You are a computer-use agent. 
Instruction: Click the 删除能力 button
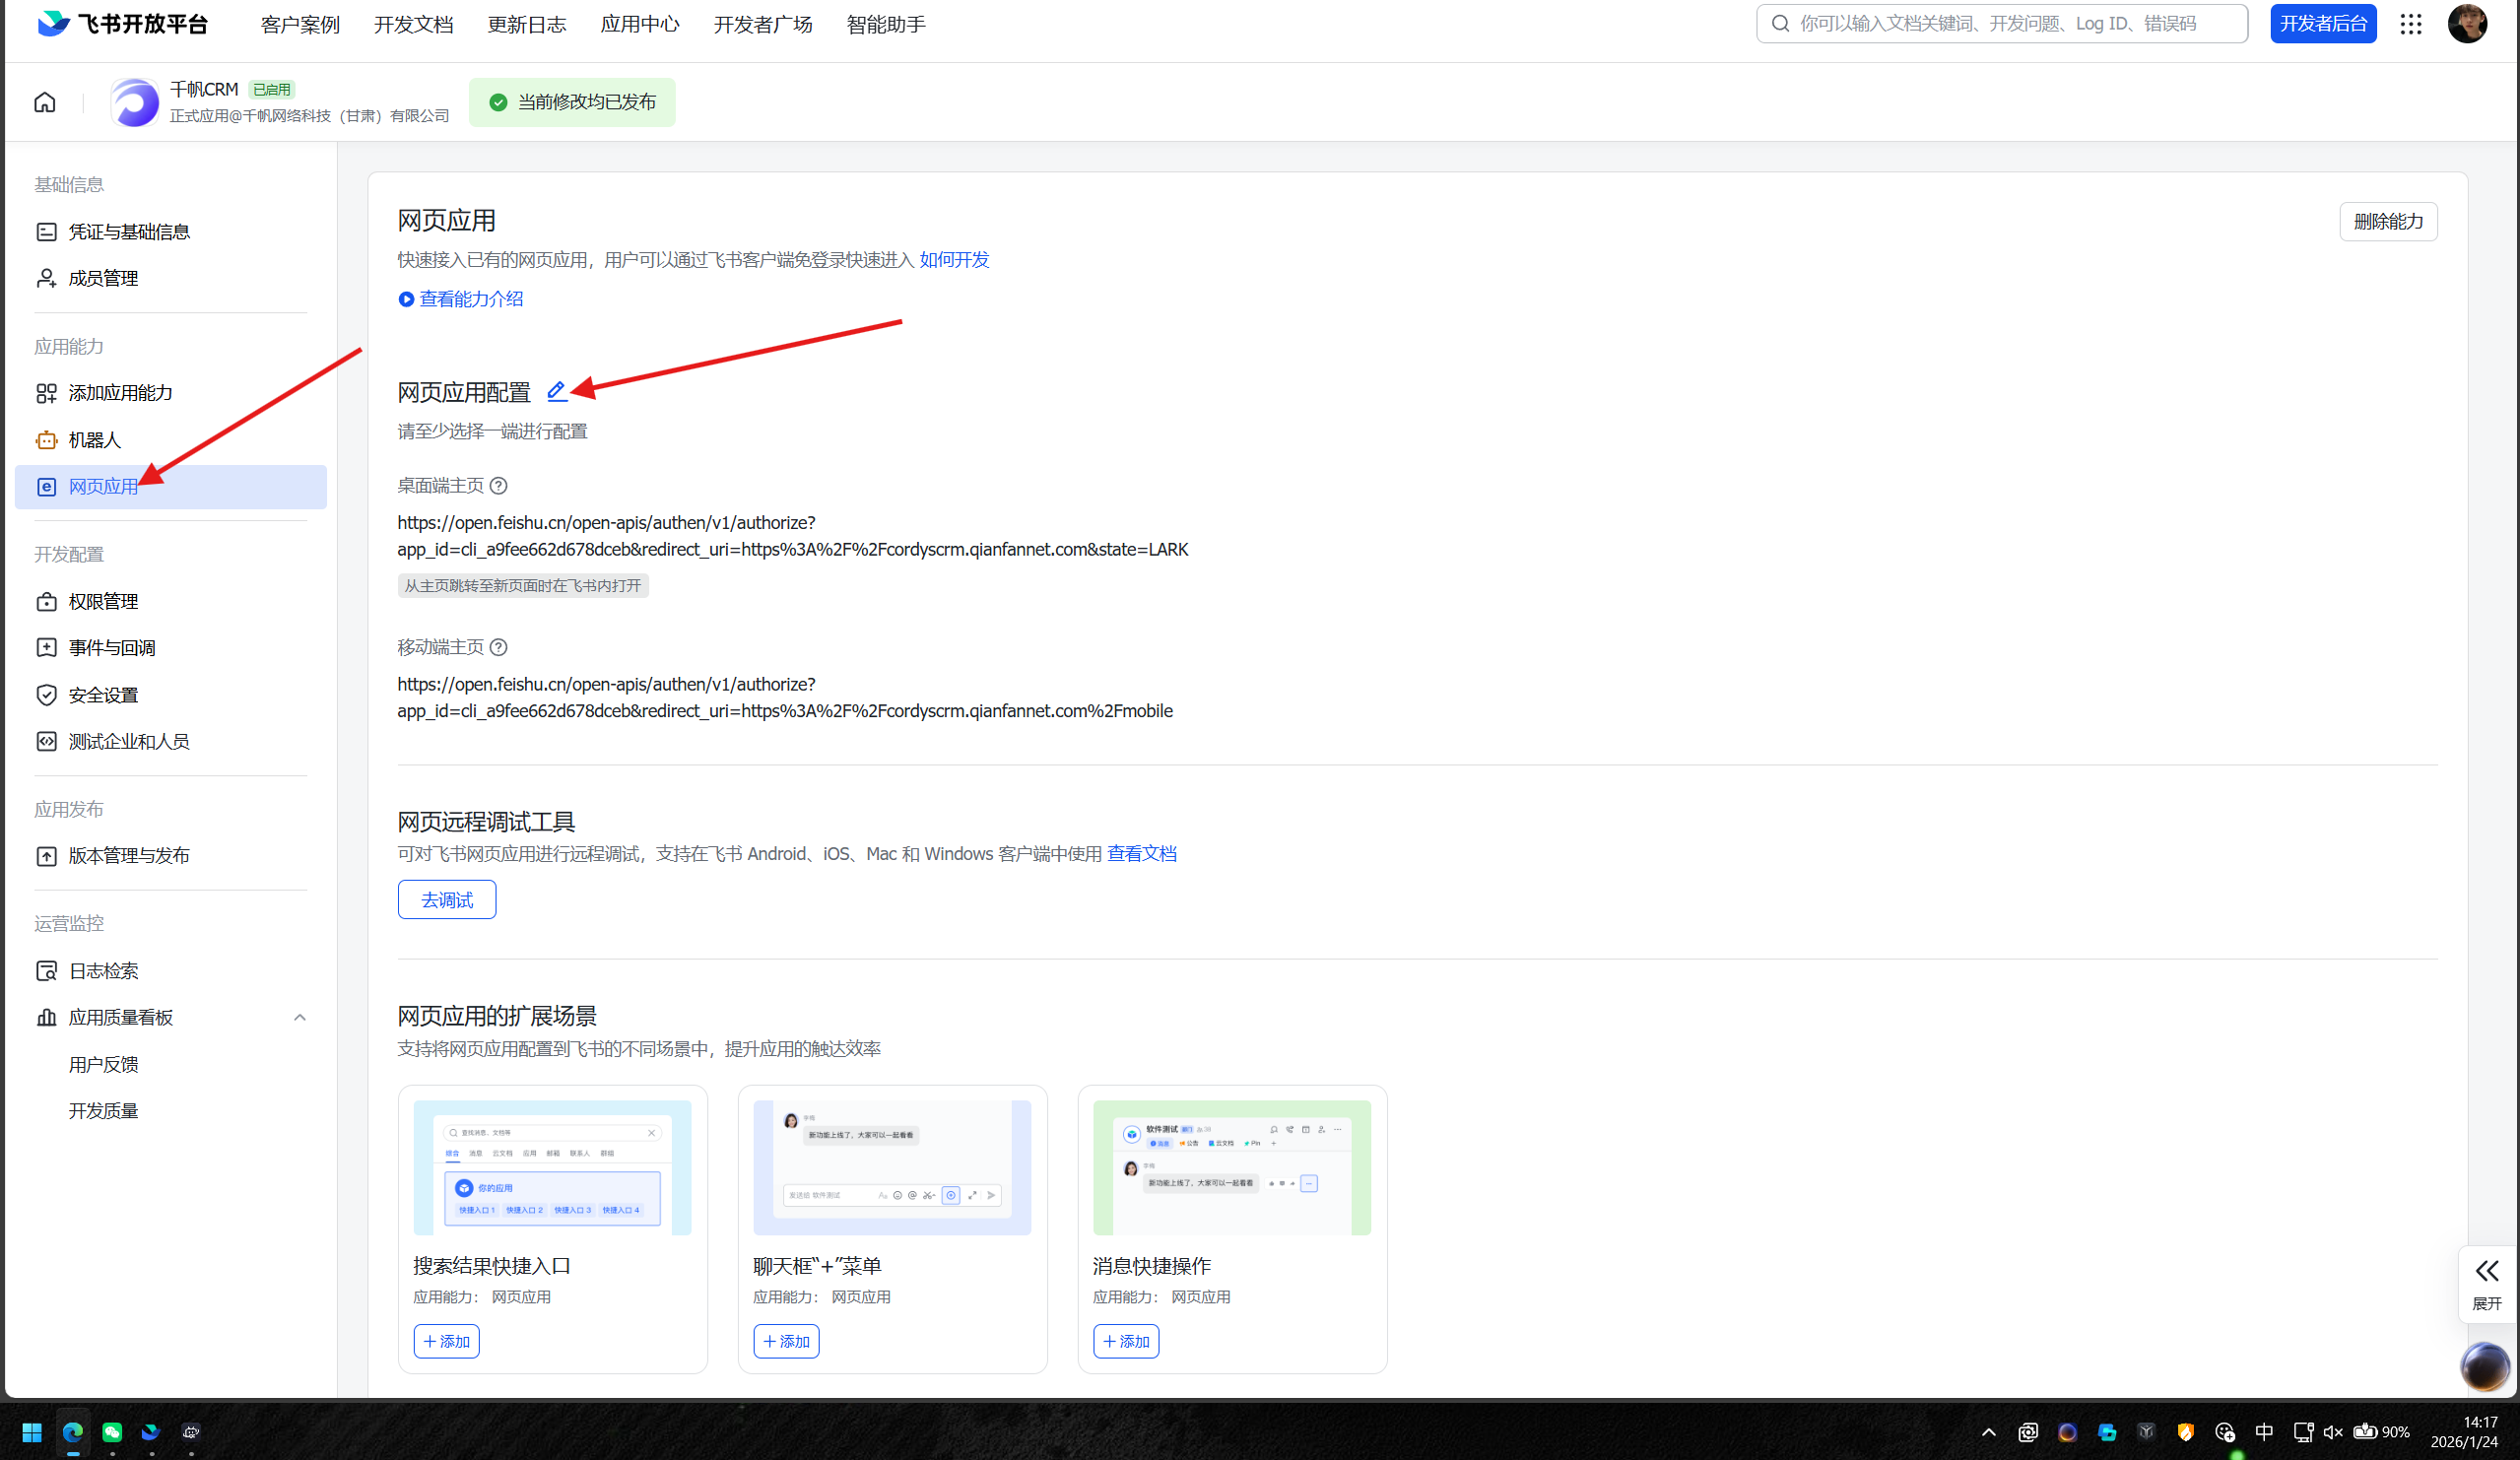tap(2387, 221)
